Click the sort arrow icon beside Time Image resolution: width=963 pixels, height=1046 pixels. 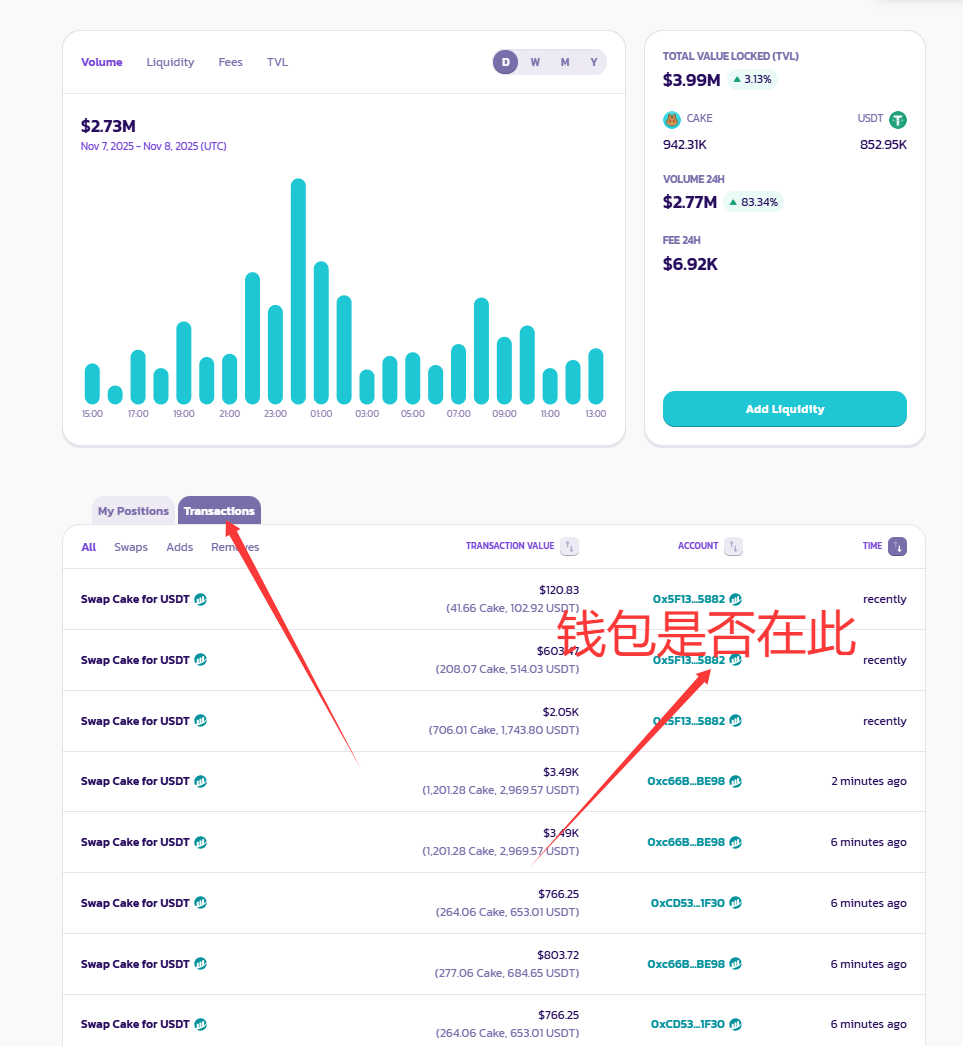(x=897, y=546)
